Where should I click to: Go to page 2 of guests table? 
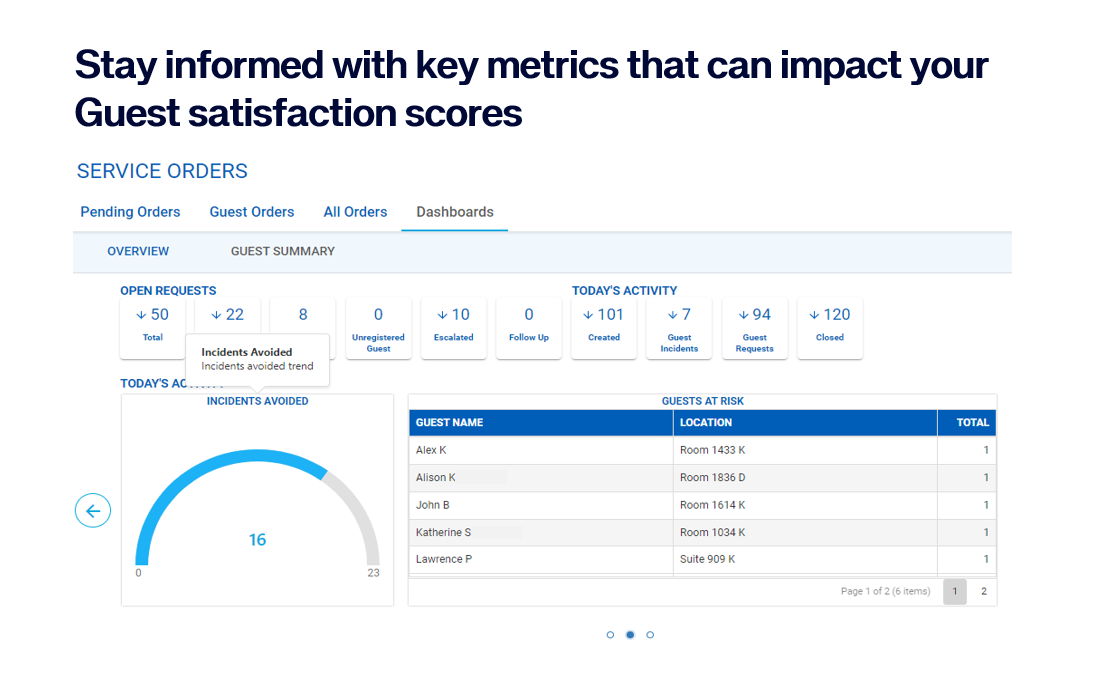(984, 591)
